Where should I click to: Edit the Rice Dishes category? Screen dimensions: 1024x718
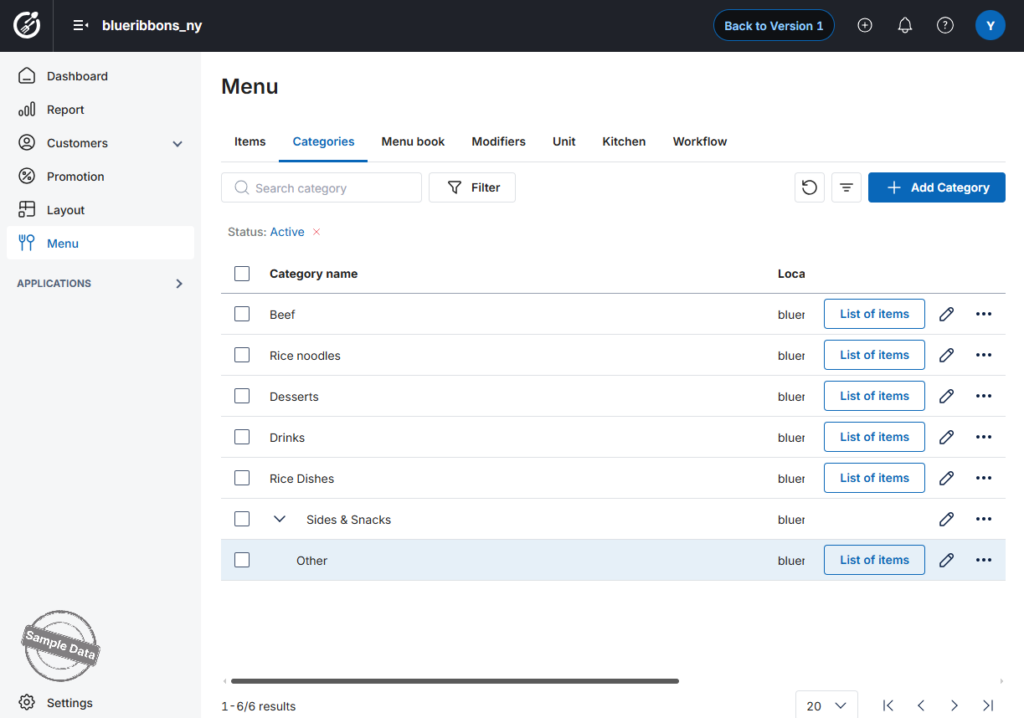pyautogui.click(x=946, y=478)
